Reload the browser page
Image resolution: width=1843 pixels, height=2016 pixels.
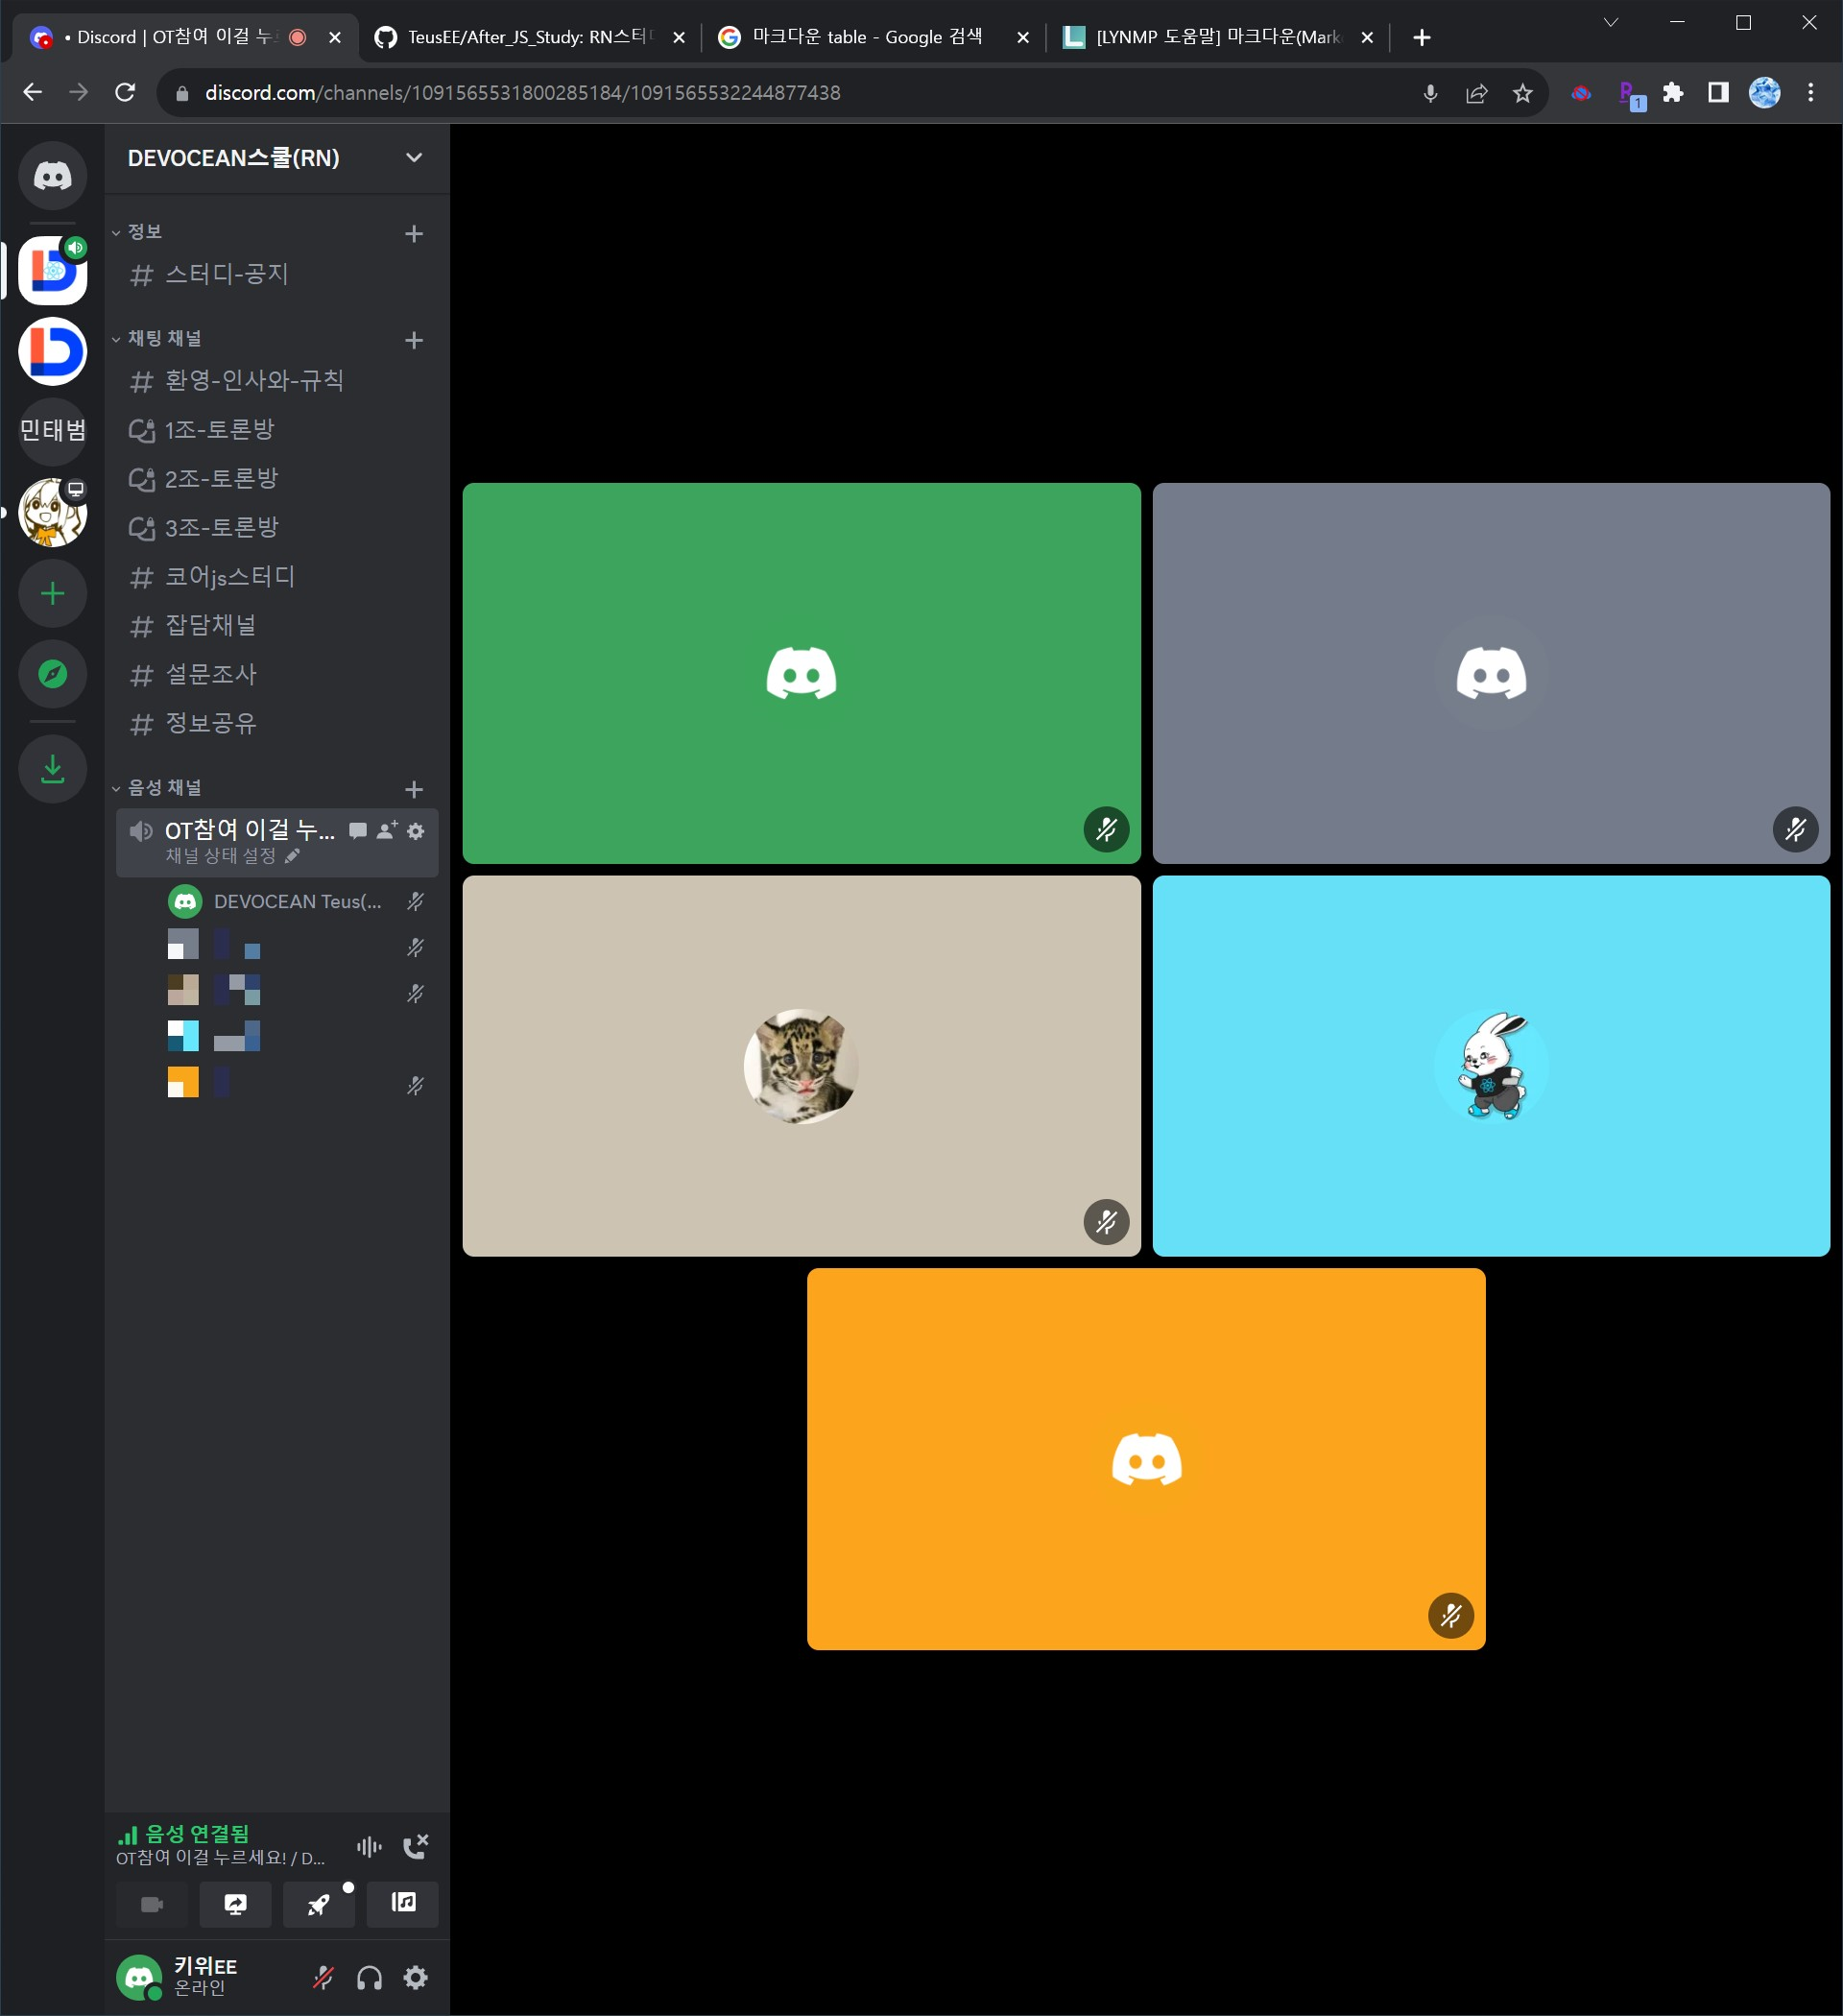[x=125, y=93]
